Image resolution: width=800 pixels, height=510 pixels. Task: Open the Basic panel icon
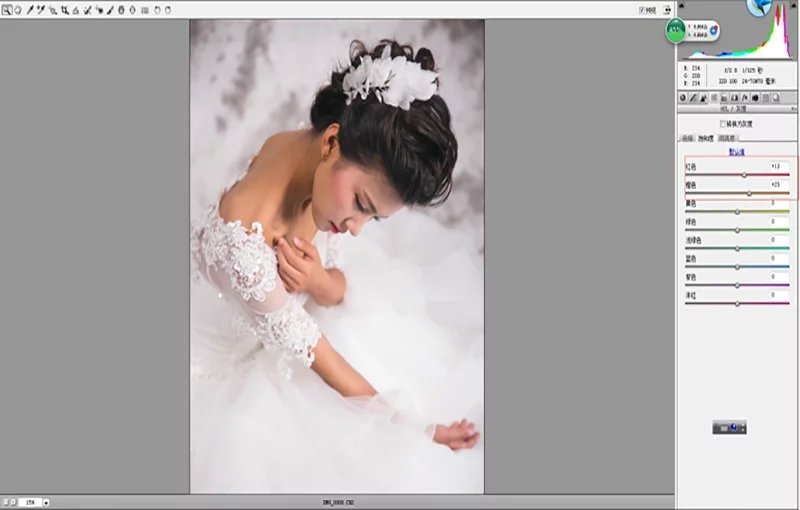pos(683,97)
